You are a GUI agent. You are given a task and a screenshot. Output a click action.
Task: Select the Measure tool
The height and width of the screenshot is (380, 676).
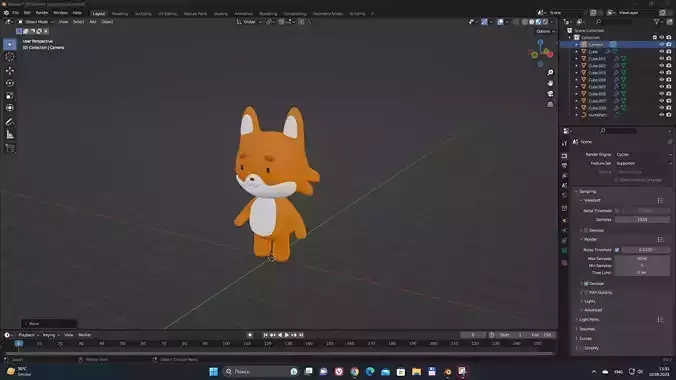(9, 135)
